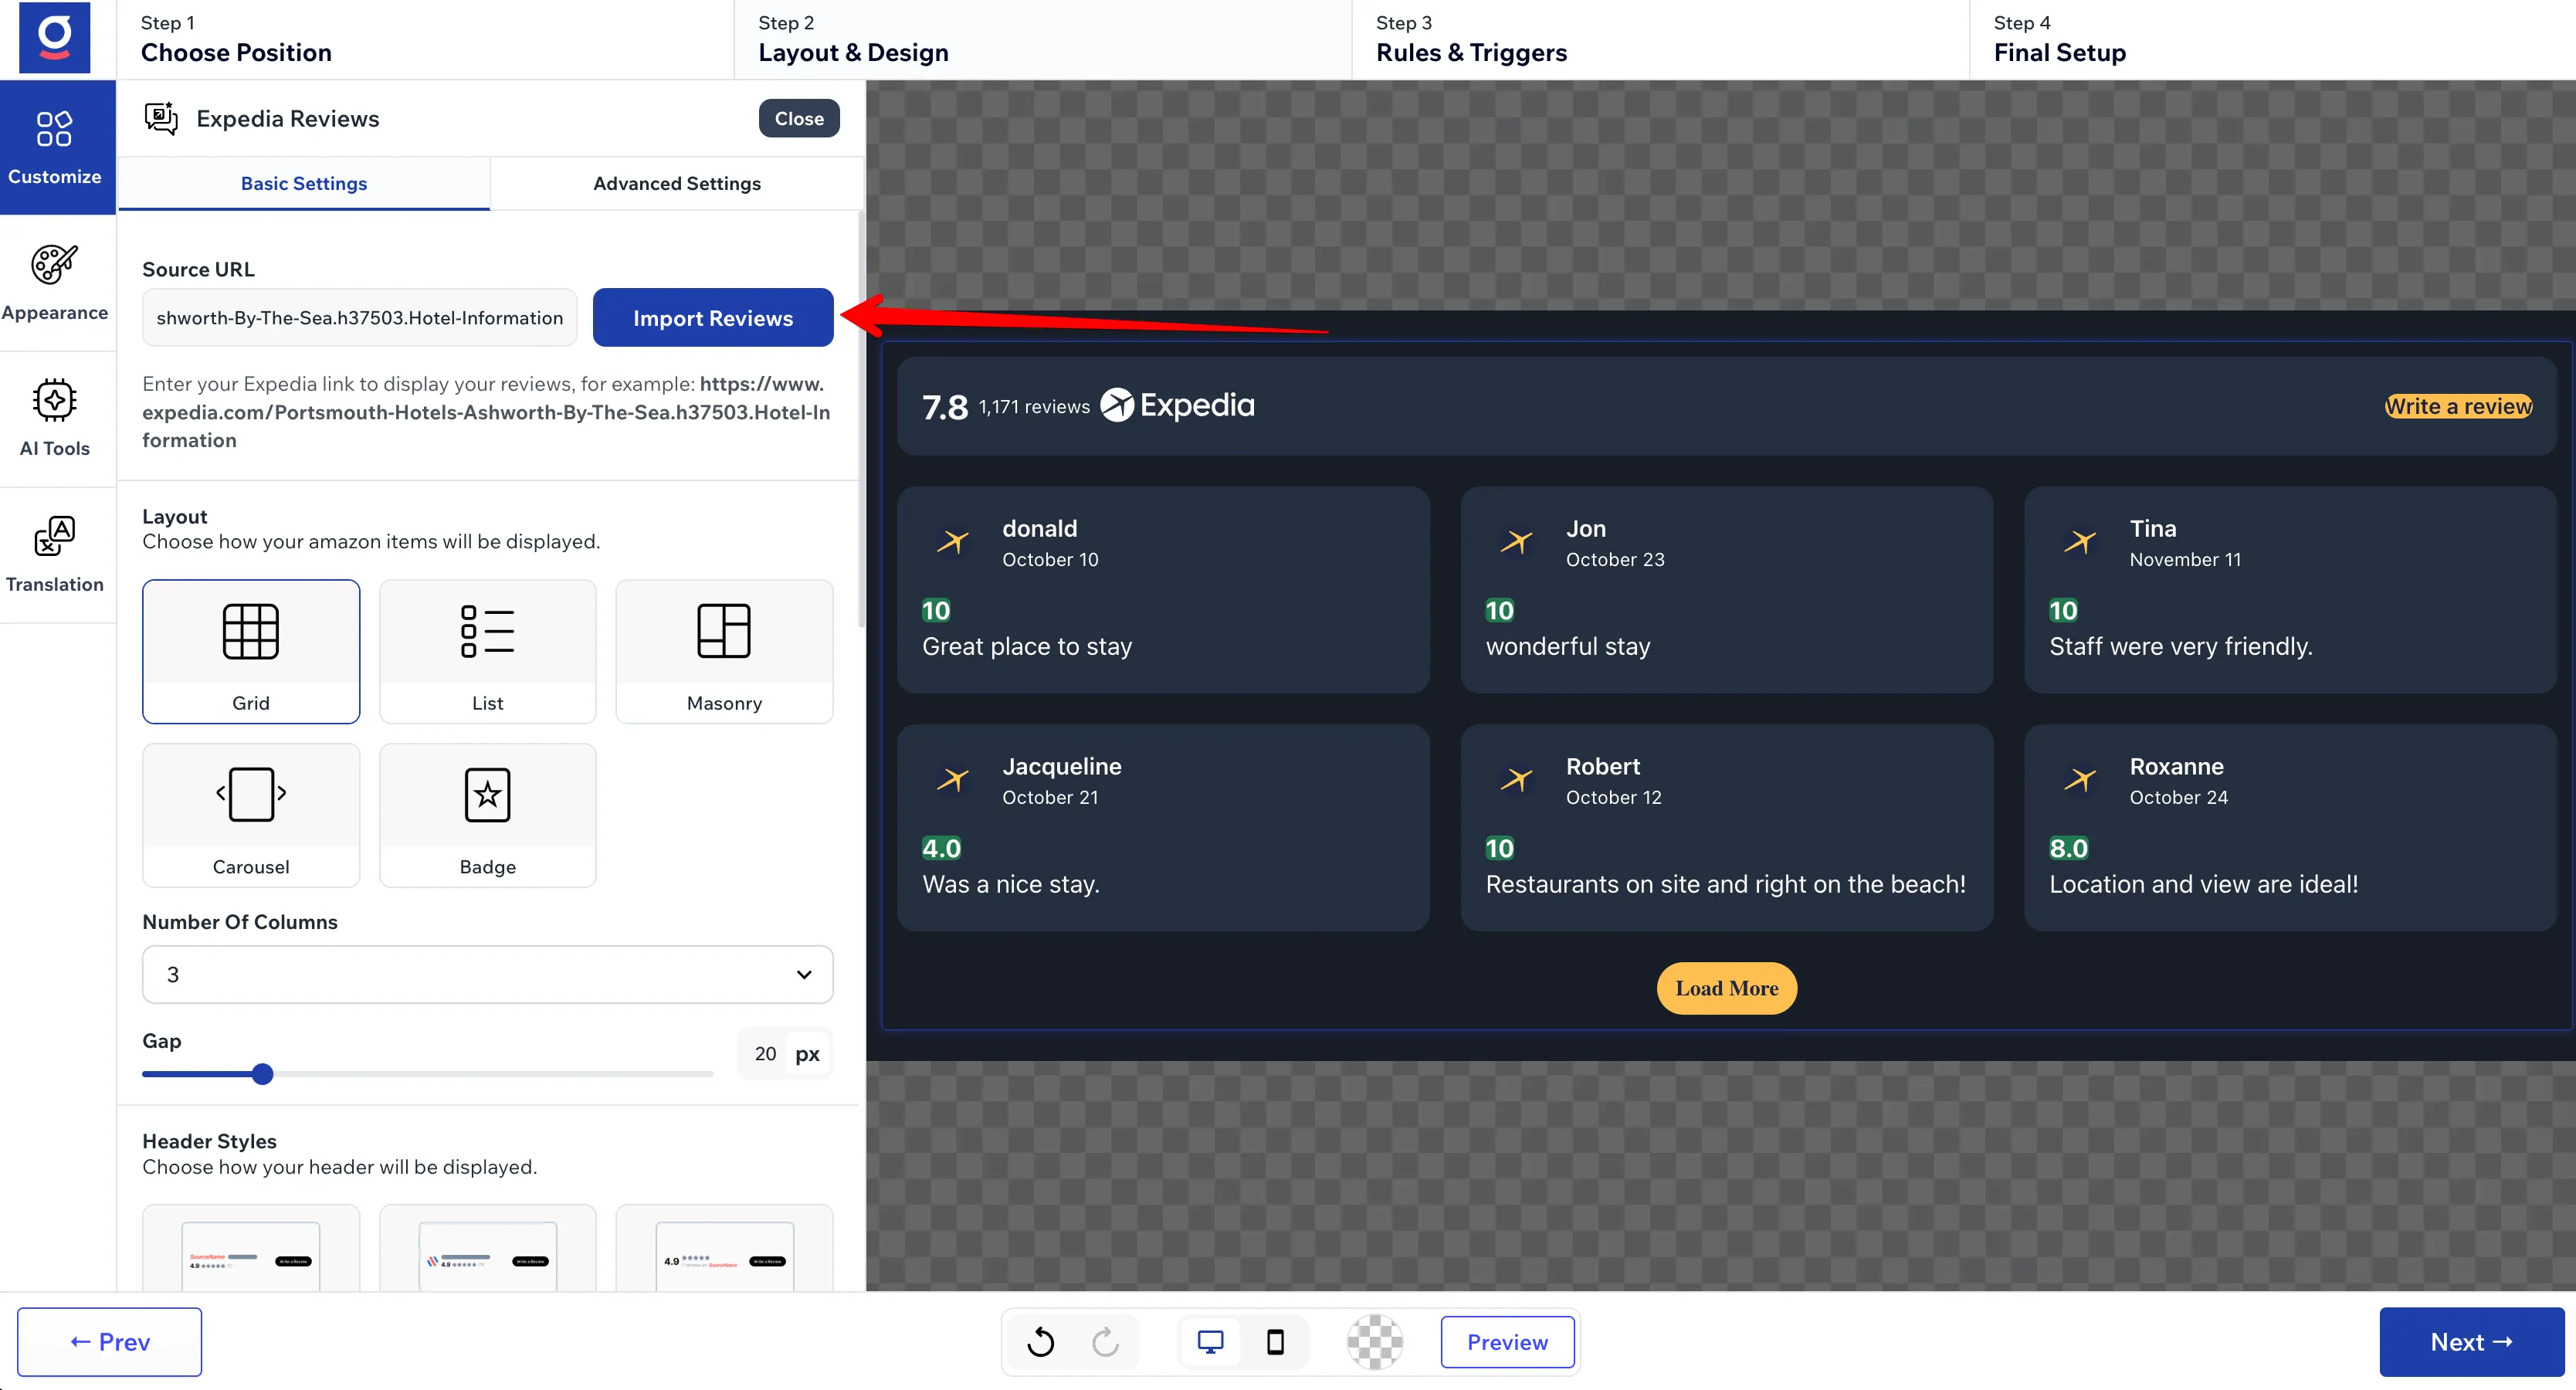Open the Appearance sidebar section
The width and height of the screenshot is (2576, 1390).
(x=55, y=283)
